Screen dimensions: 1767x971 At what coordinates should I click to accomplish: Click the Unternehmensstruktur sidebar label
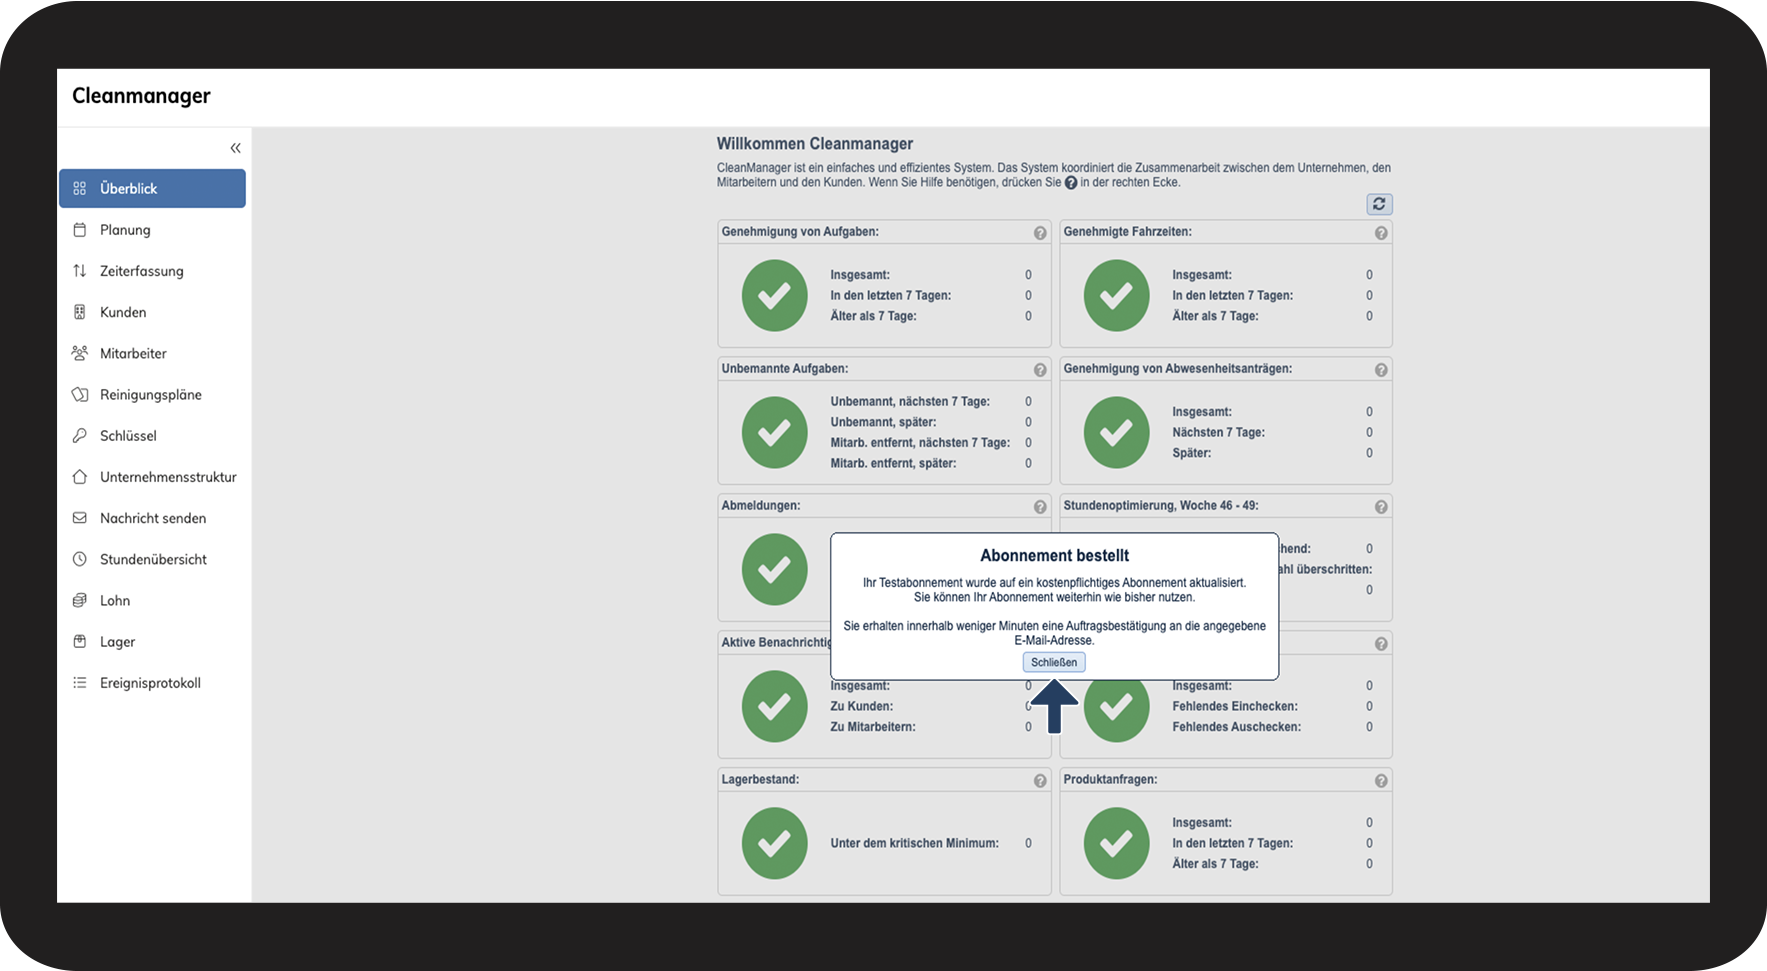click(168, 477)
